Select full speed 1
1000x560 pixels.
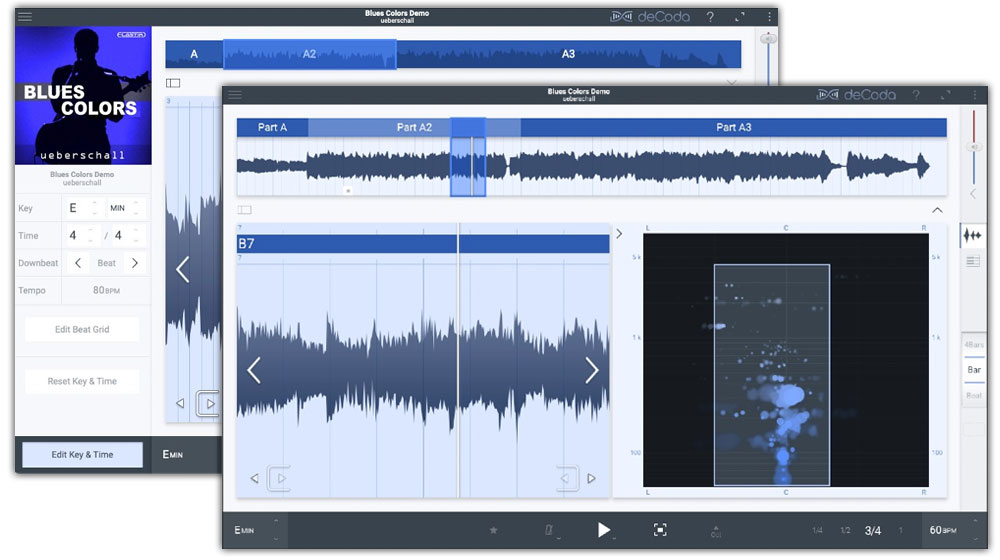coord(901,531)
